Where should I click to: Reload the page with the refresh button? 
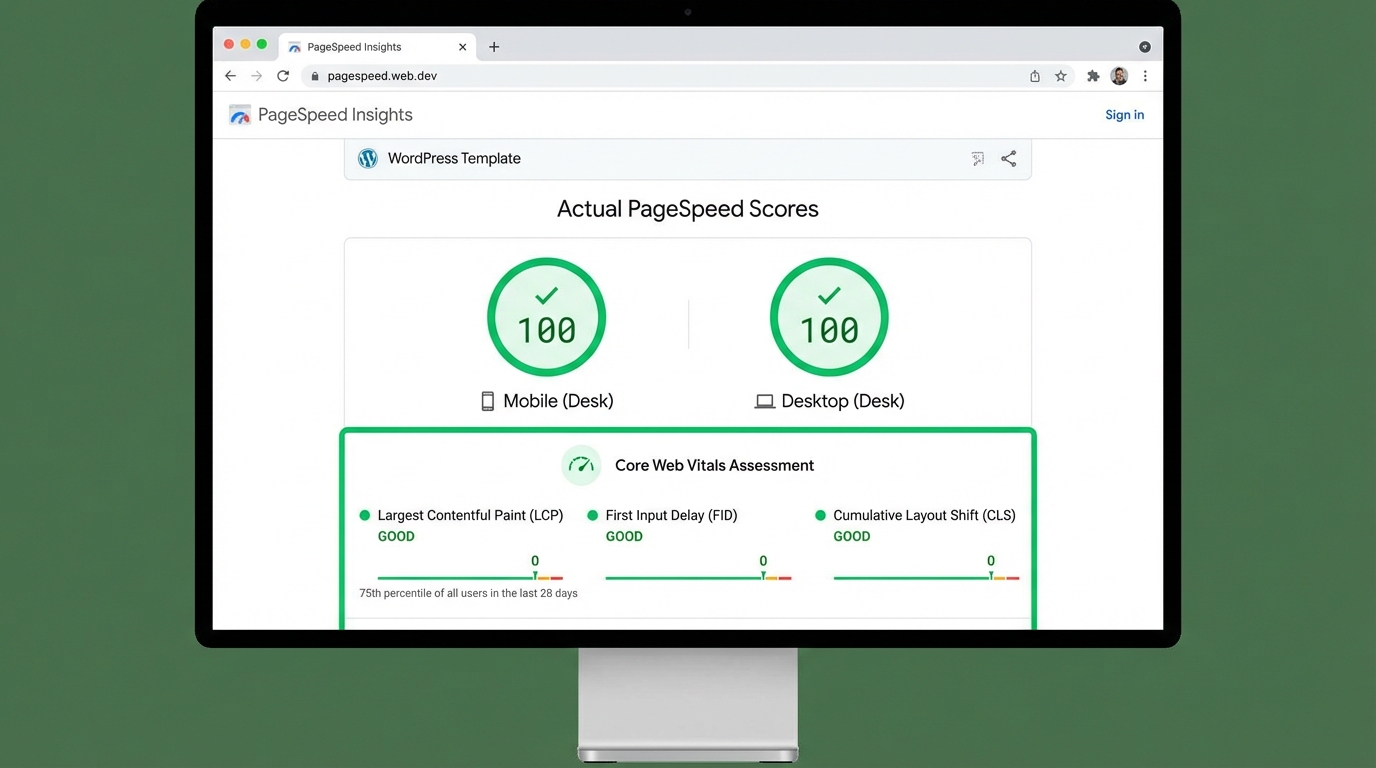click(x=283, y=75)
